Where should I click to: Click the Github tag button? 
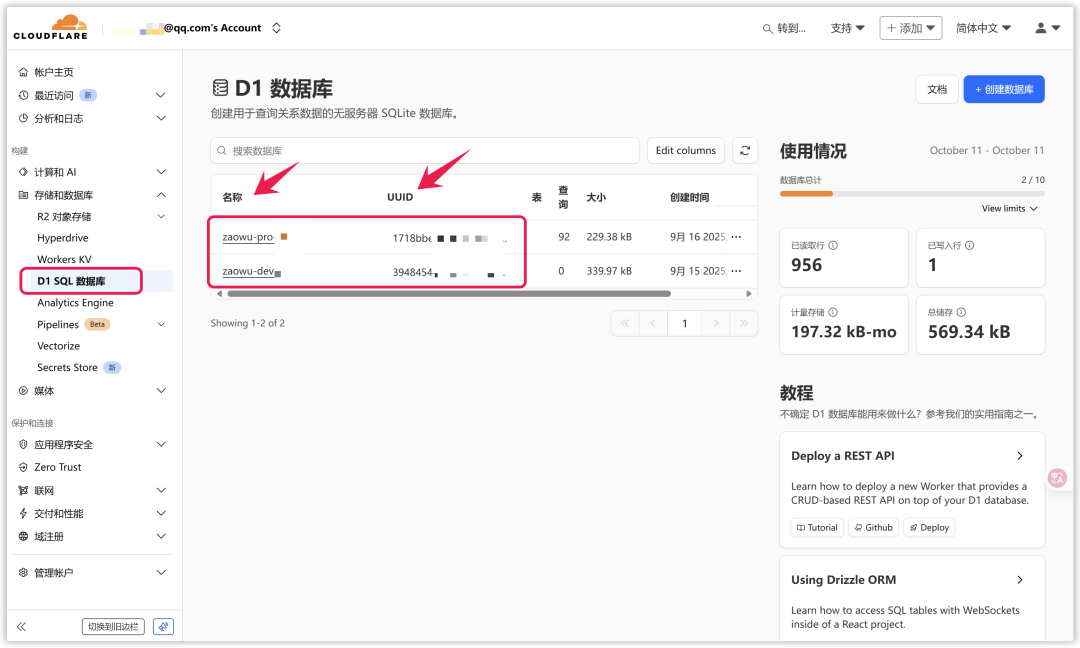click(873, 528)
